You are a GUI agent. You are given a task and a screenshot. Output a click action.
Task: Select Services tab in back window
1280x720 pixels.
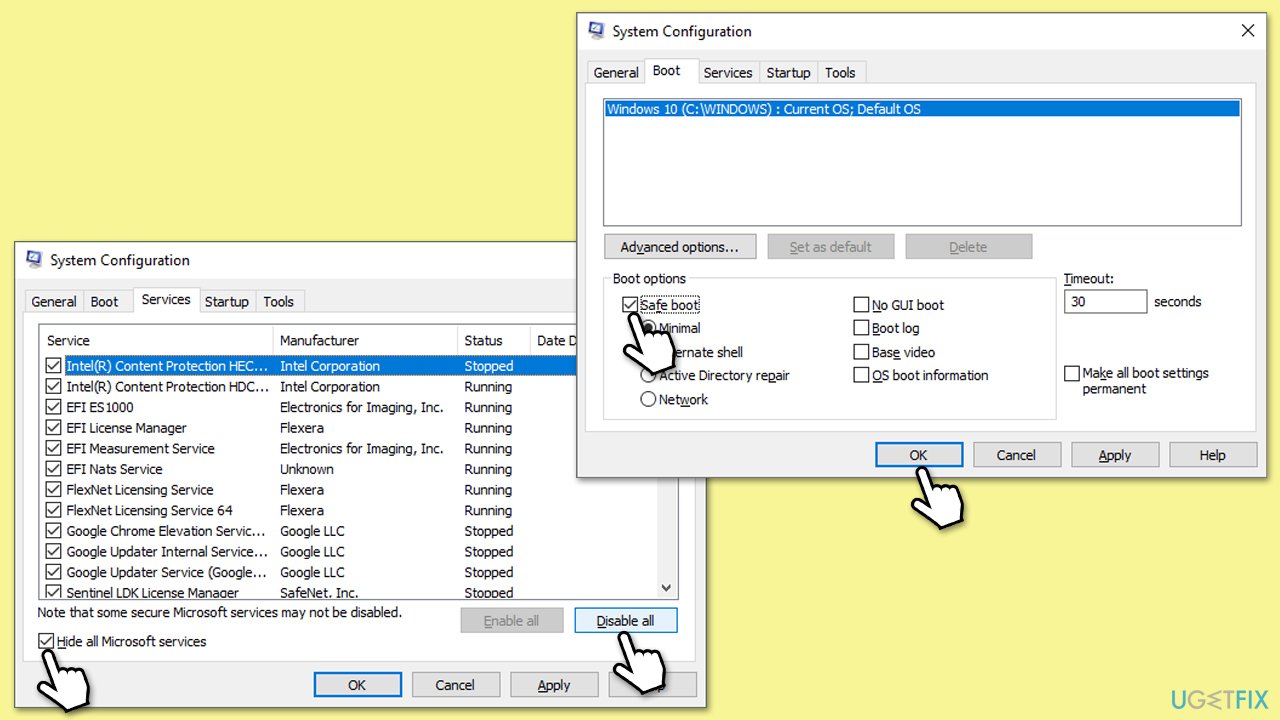pos(166,299)
